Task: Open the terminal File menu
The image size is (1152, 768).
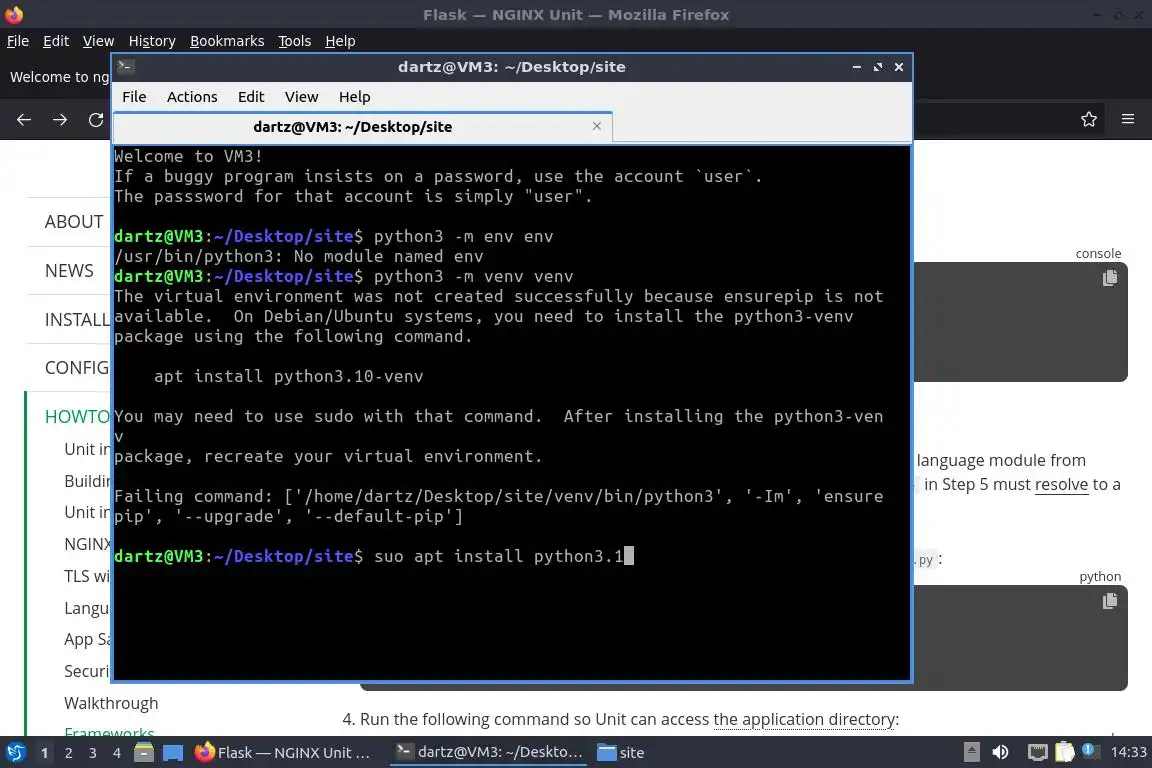Action: pos(134,97)
